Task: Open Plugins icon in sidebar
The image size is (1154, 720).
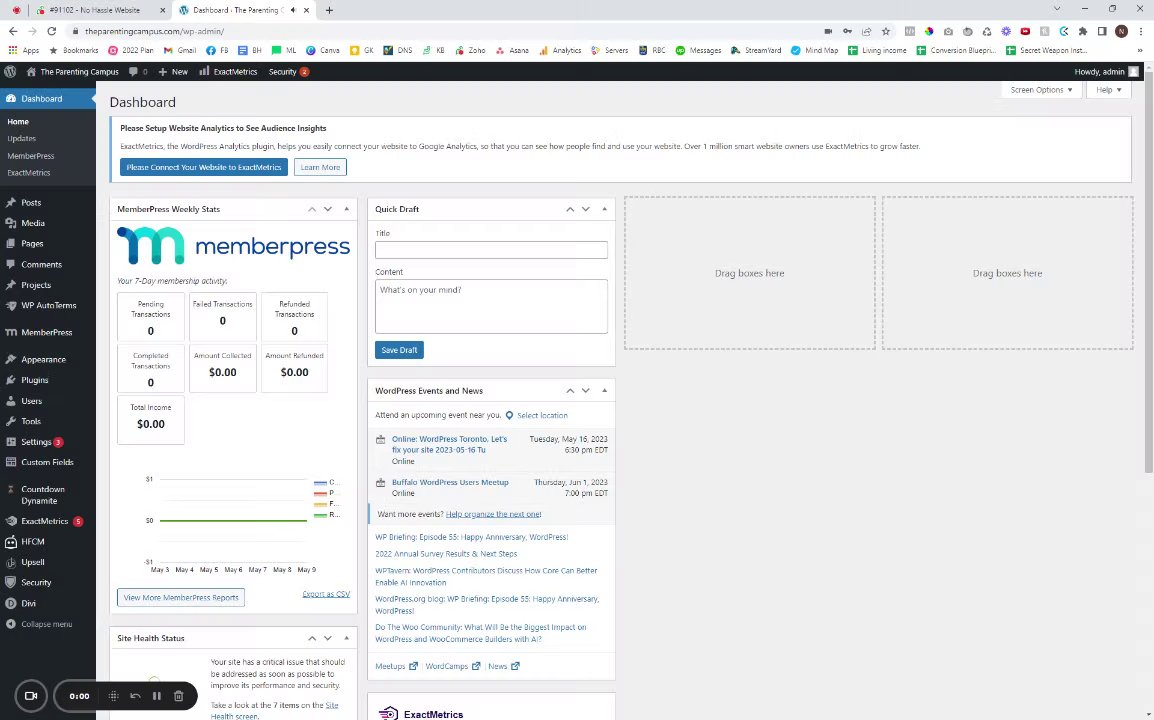Action: [x=10, y=381]
